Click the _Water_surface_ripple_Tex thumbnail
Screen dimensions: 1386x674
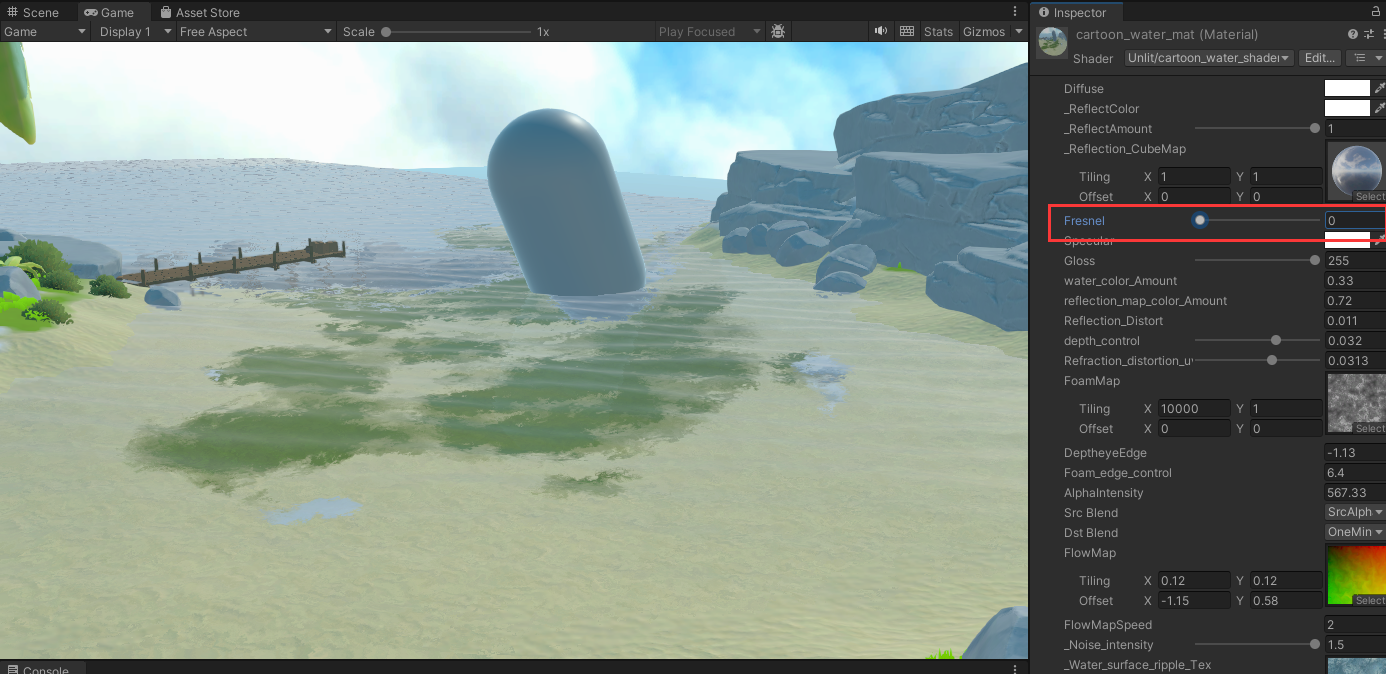tap(1356, 665)
